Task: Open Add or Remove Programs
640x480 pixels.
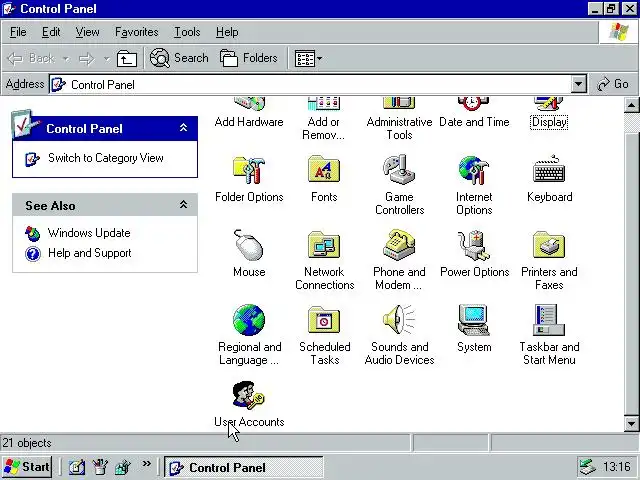Action: 324,119
